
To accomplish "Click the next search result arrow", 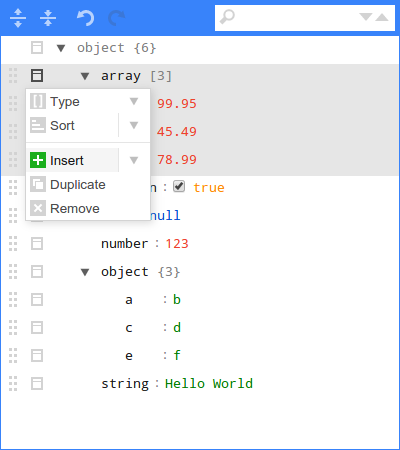I will point(366,17).
